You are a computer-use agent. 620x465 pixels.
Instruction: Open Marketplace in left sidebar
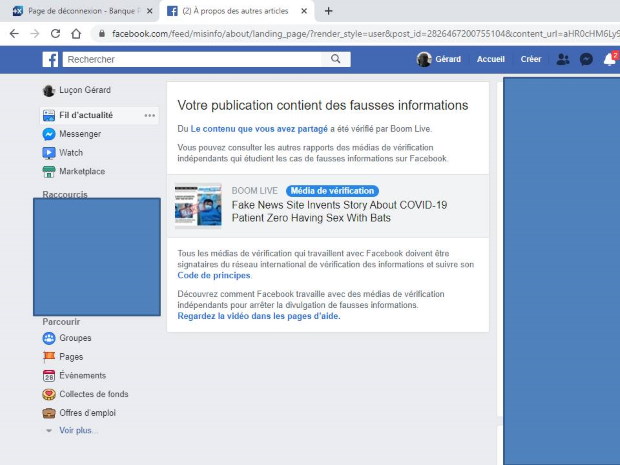pyautogui.click(x=81, y=171)
